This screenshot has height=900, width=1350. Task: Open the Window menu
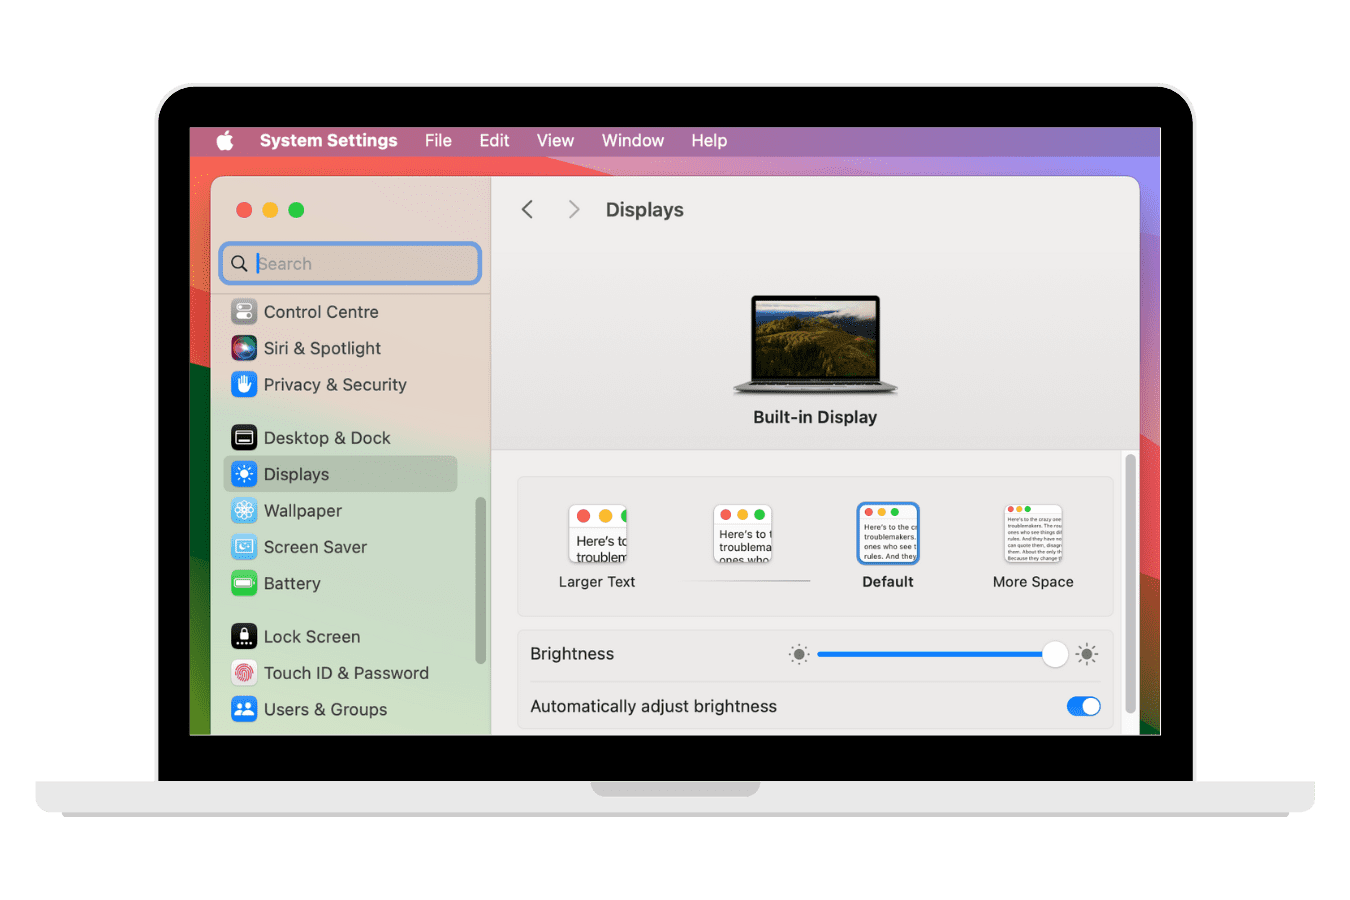pos(633,140)
